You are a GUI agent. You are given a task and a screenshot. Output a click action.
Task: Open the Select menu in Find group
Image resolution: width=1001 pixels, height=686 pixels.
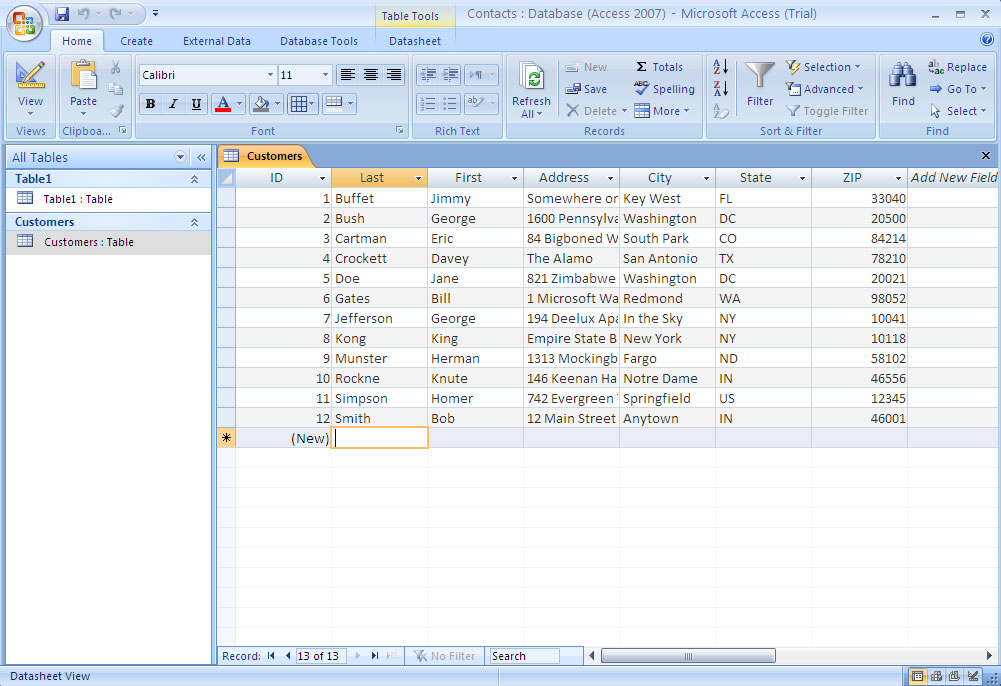click(x=958, y=111)
